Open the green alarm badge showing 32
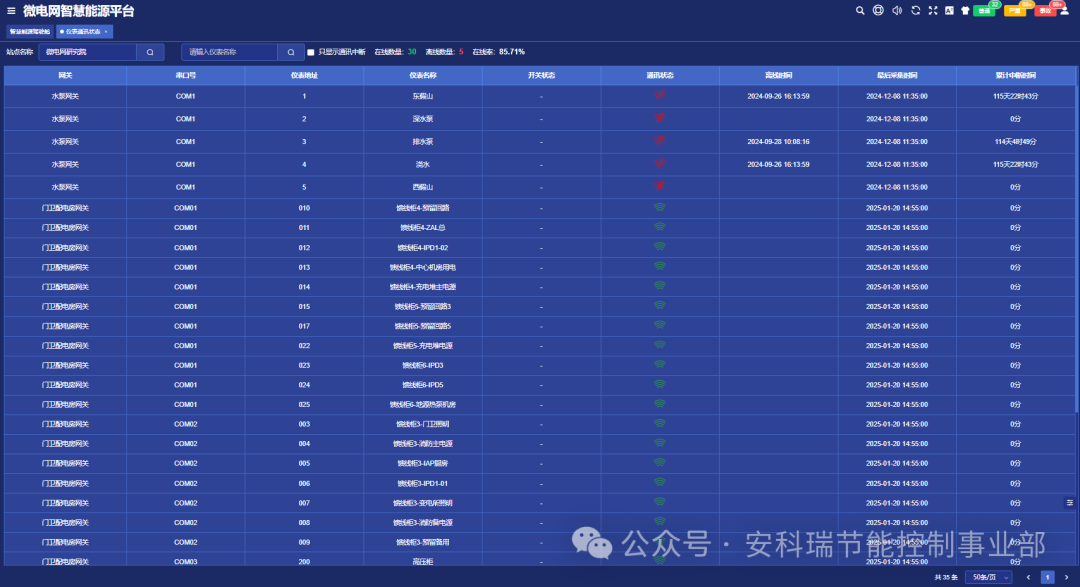1080x587 pixels. (x=985, y=10)
